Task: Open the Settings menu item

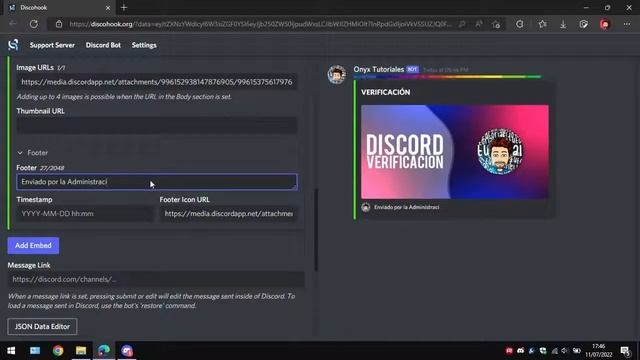Action: [144, 45]
